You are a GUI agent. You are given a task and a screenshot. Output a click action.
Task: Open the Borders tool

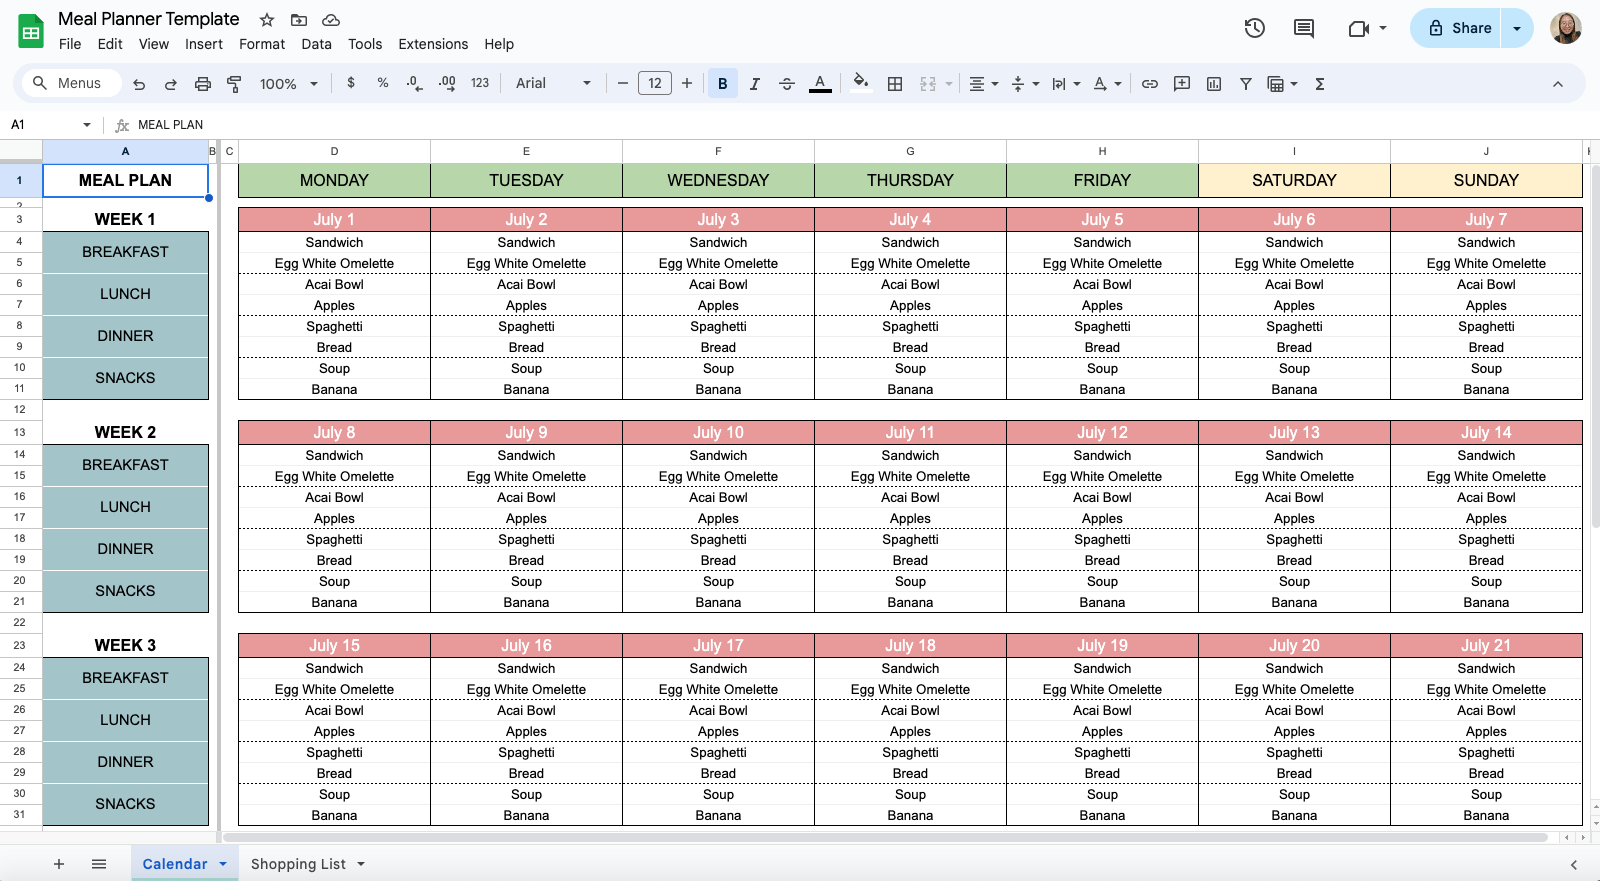click(895, 84)
